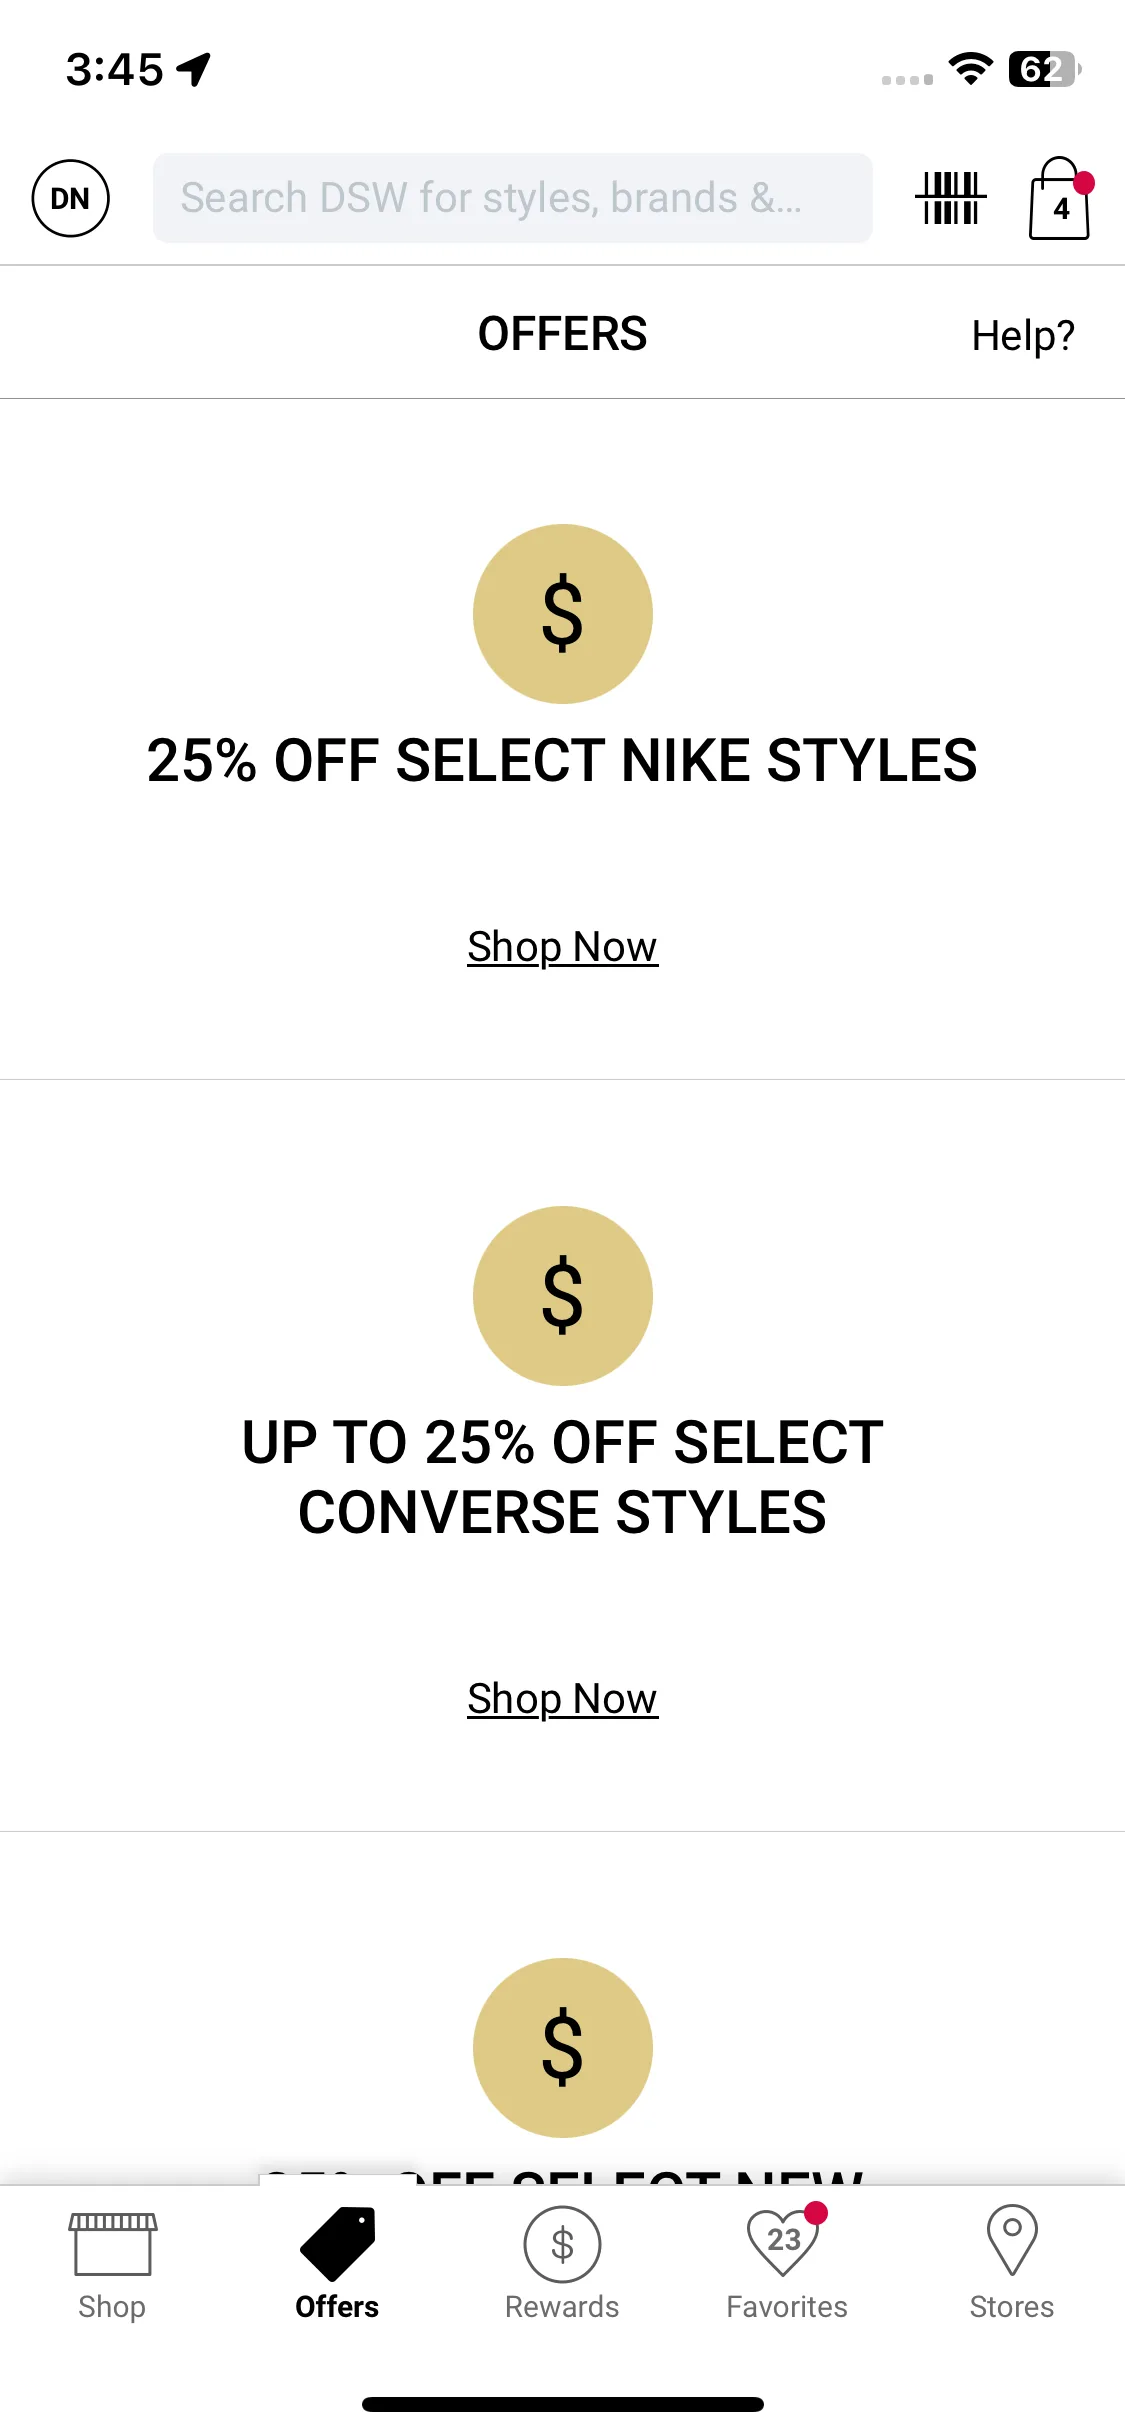The height and width of the screenshot is (2436, 1125).
Task: Click the Converse offer dollar badge
Action: 562,1296
